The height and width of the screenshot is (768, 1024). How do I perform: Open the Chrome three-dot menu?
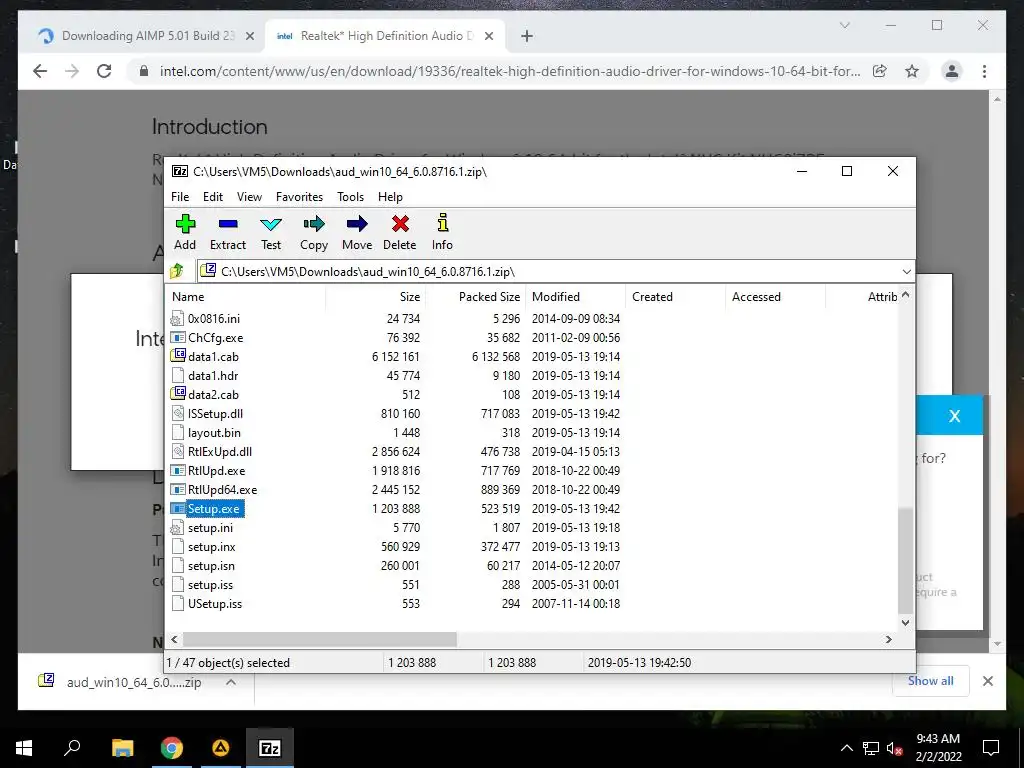(984, 71)
